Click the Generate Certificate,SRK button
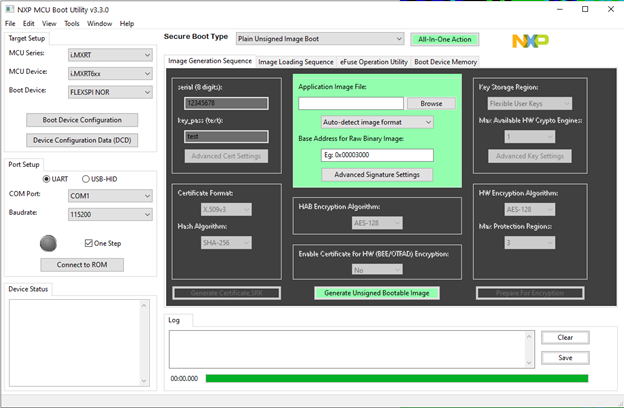The image size is (624, 408). pyautogui.click(x=226, y=293)
